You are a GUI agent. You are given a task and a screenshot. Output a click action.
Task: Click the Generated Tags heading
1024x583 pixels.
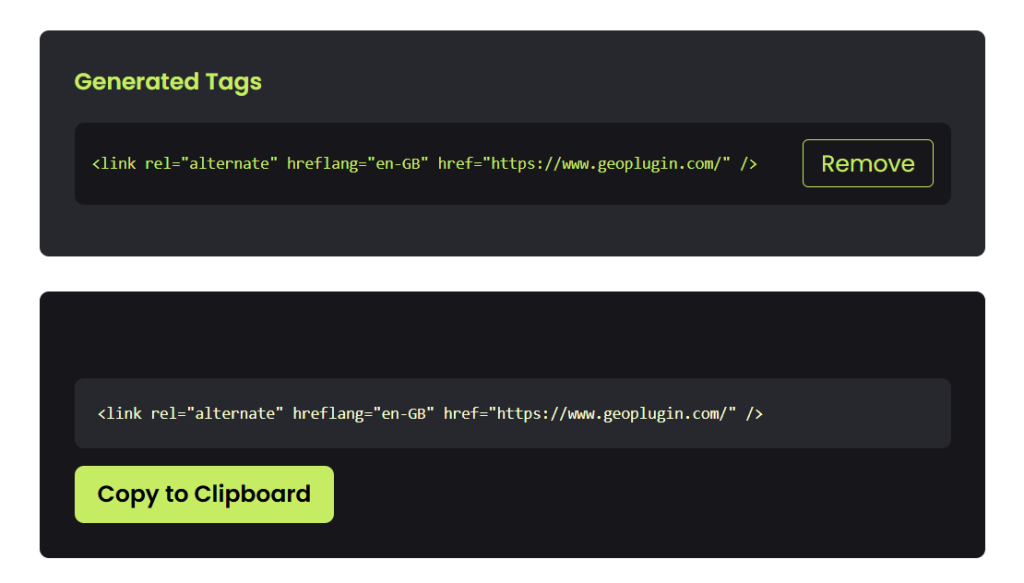(x=168, y=82)
